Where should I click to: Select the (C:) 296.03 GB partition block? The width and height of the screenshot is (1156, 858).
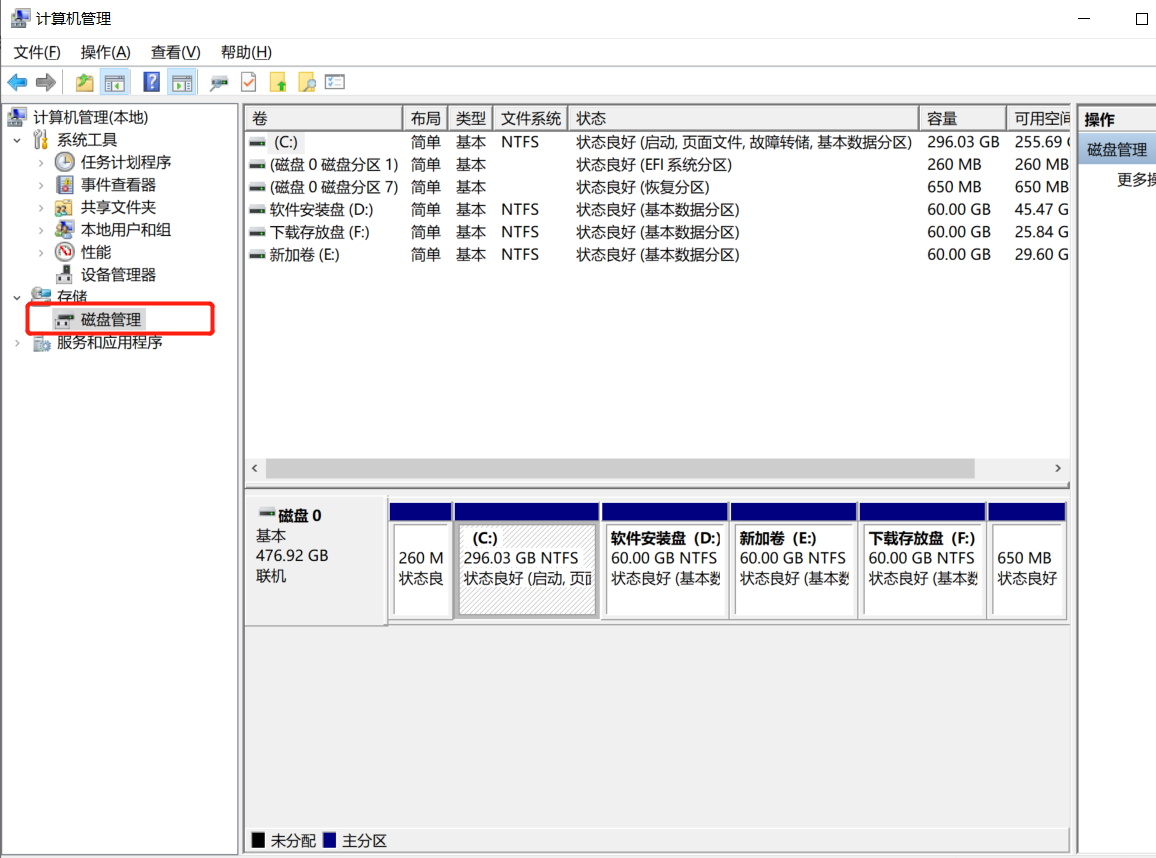[x=526, y=562]
